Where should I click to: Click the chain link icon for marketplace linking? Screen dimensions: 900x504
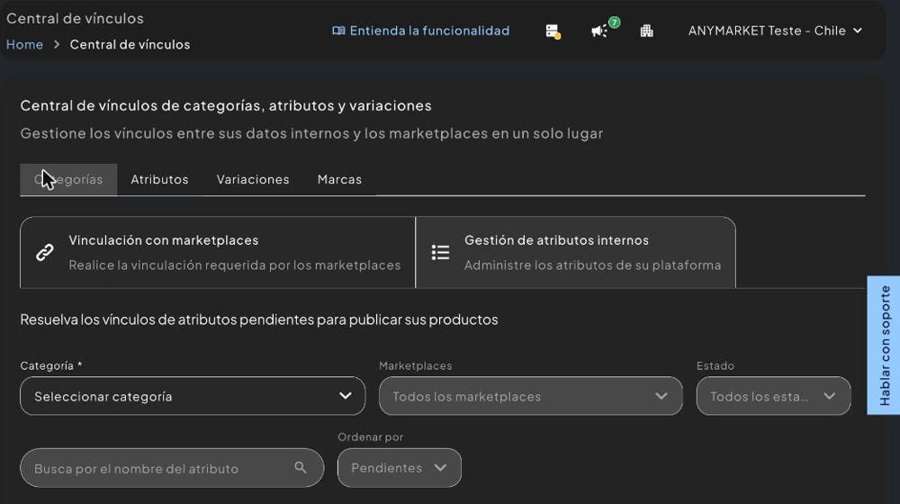(45, 252)
